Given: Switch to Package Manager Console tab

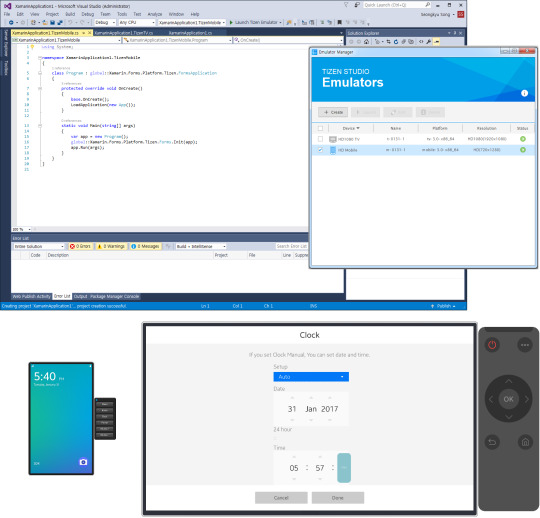Looking at the screenshot, I should point(115,296).
